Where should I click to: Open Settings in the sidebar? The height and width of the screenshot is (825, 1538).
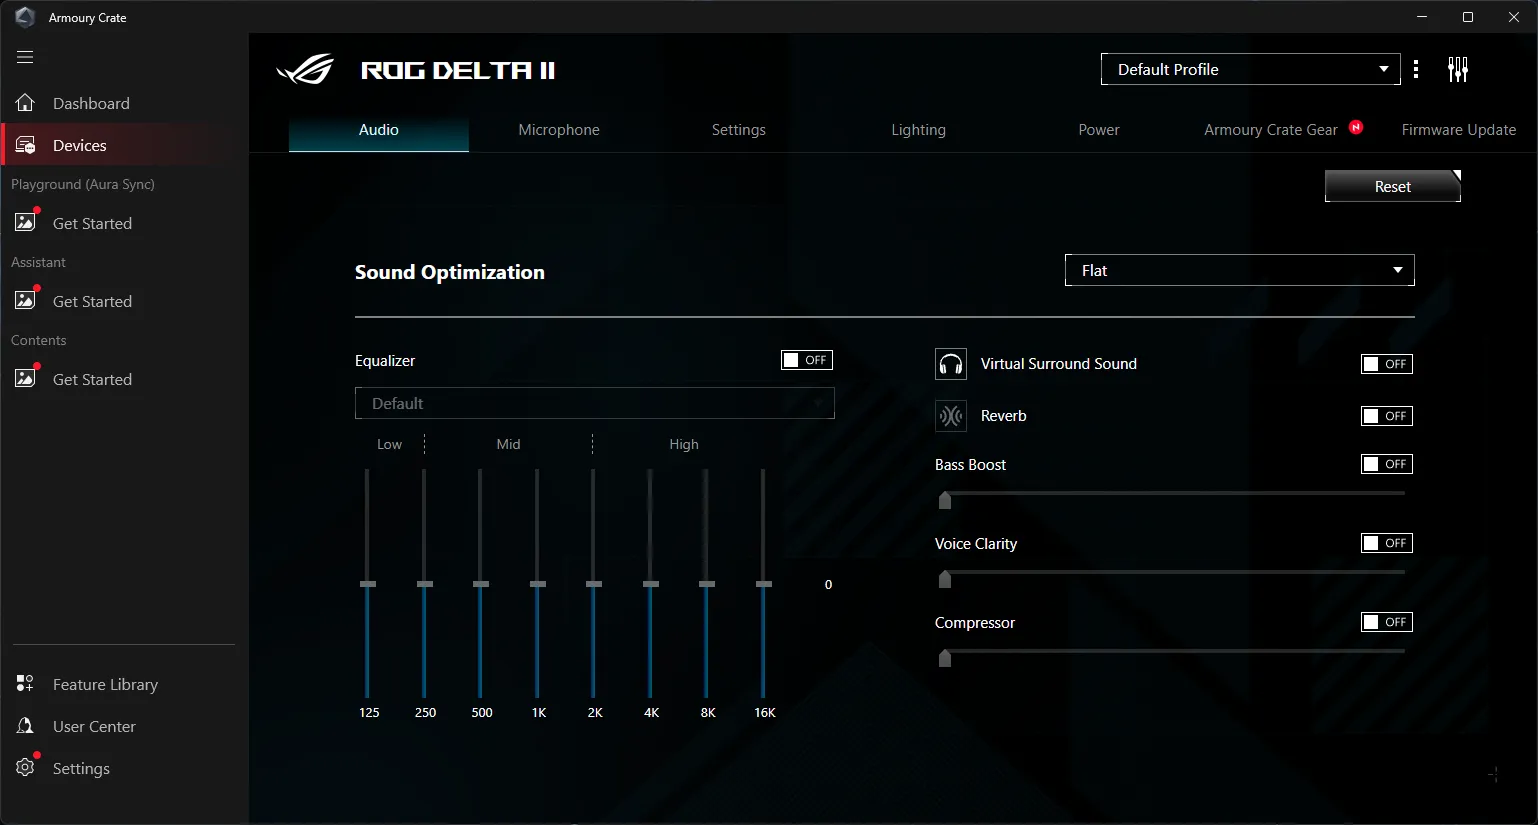point(124,768)
